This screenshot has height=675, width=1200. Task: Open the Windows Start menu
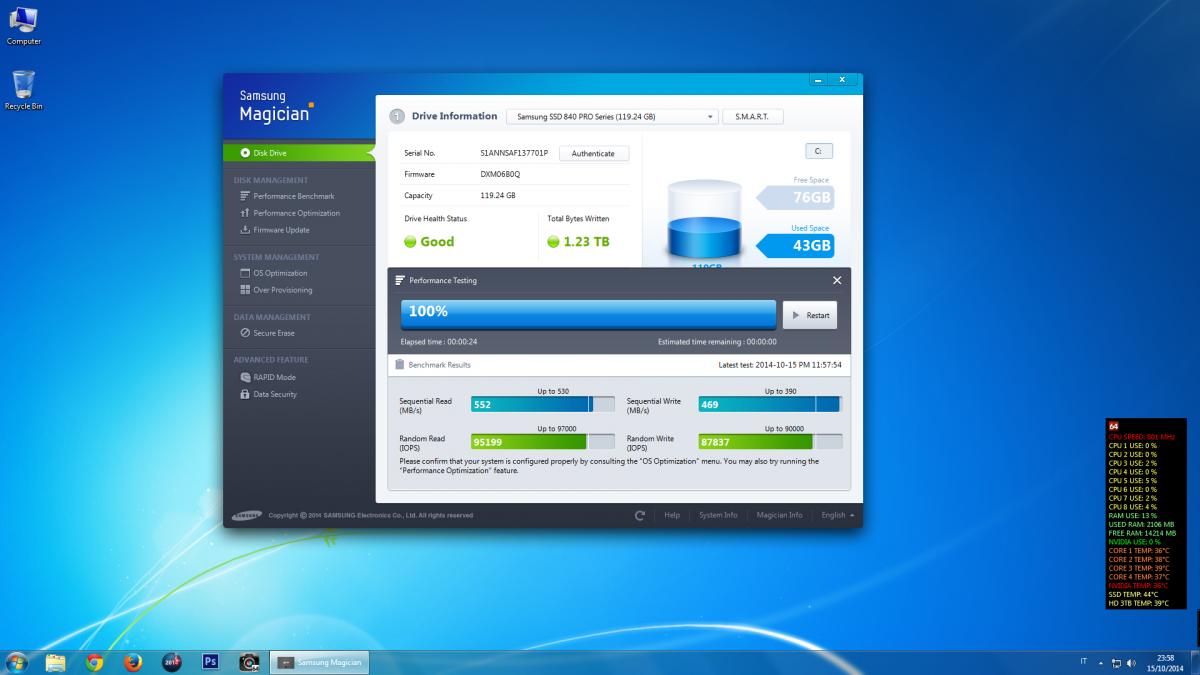[x=17, y=662]
